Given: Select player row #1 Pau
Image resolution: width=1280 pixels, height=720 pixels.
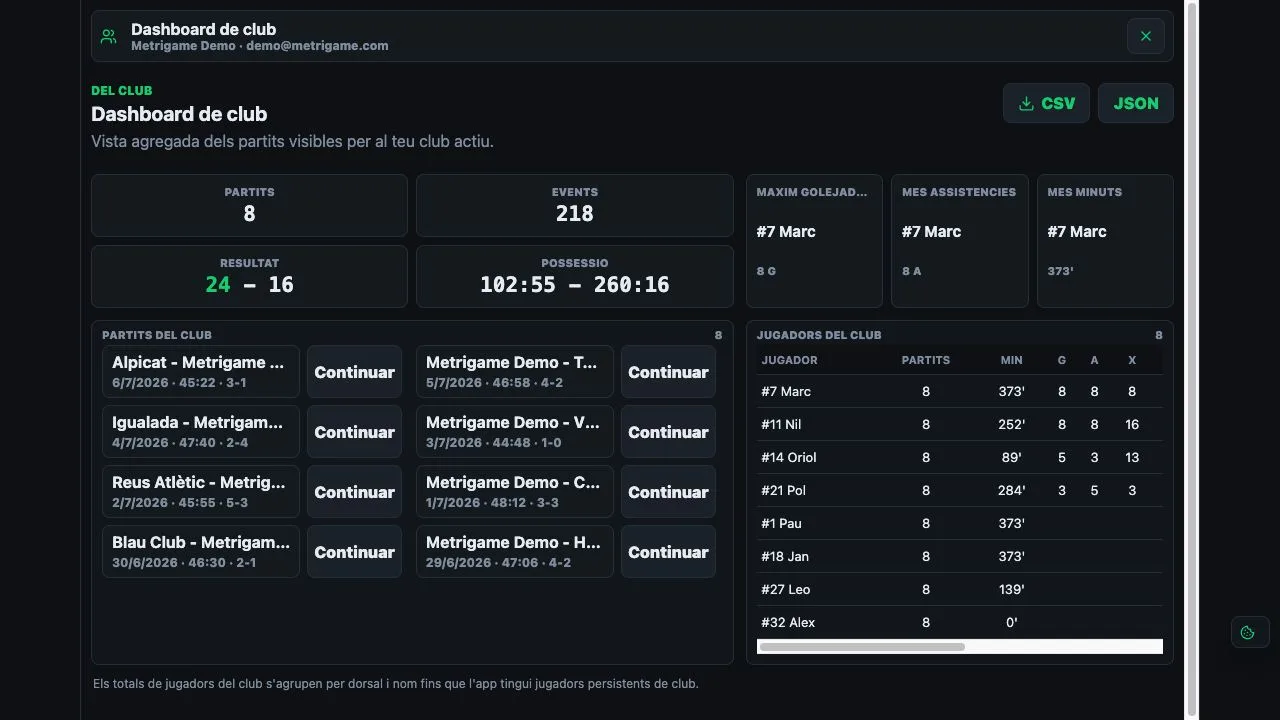Looking at the screenshot, I should pos(960,523).
